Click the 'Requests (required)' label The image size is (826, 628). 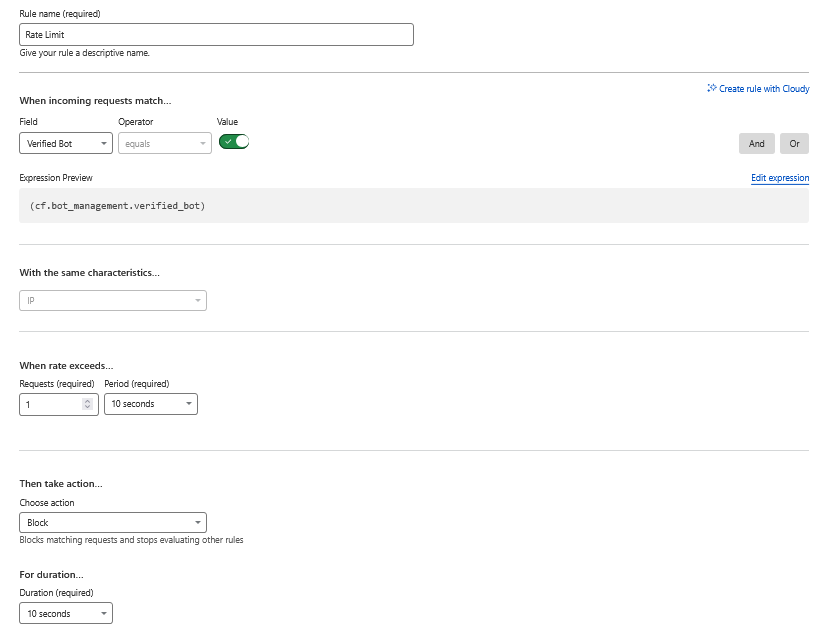tap(57, 384)
